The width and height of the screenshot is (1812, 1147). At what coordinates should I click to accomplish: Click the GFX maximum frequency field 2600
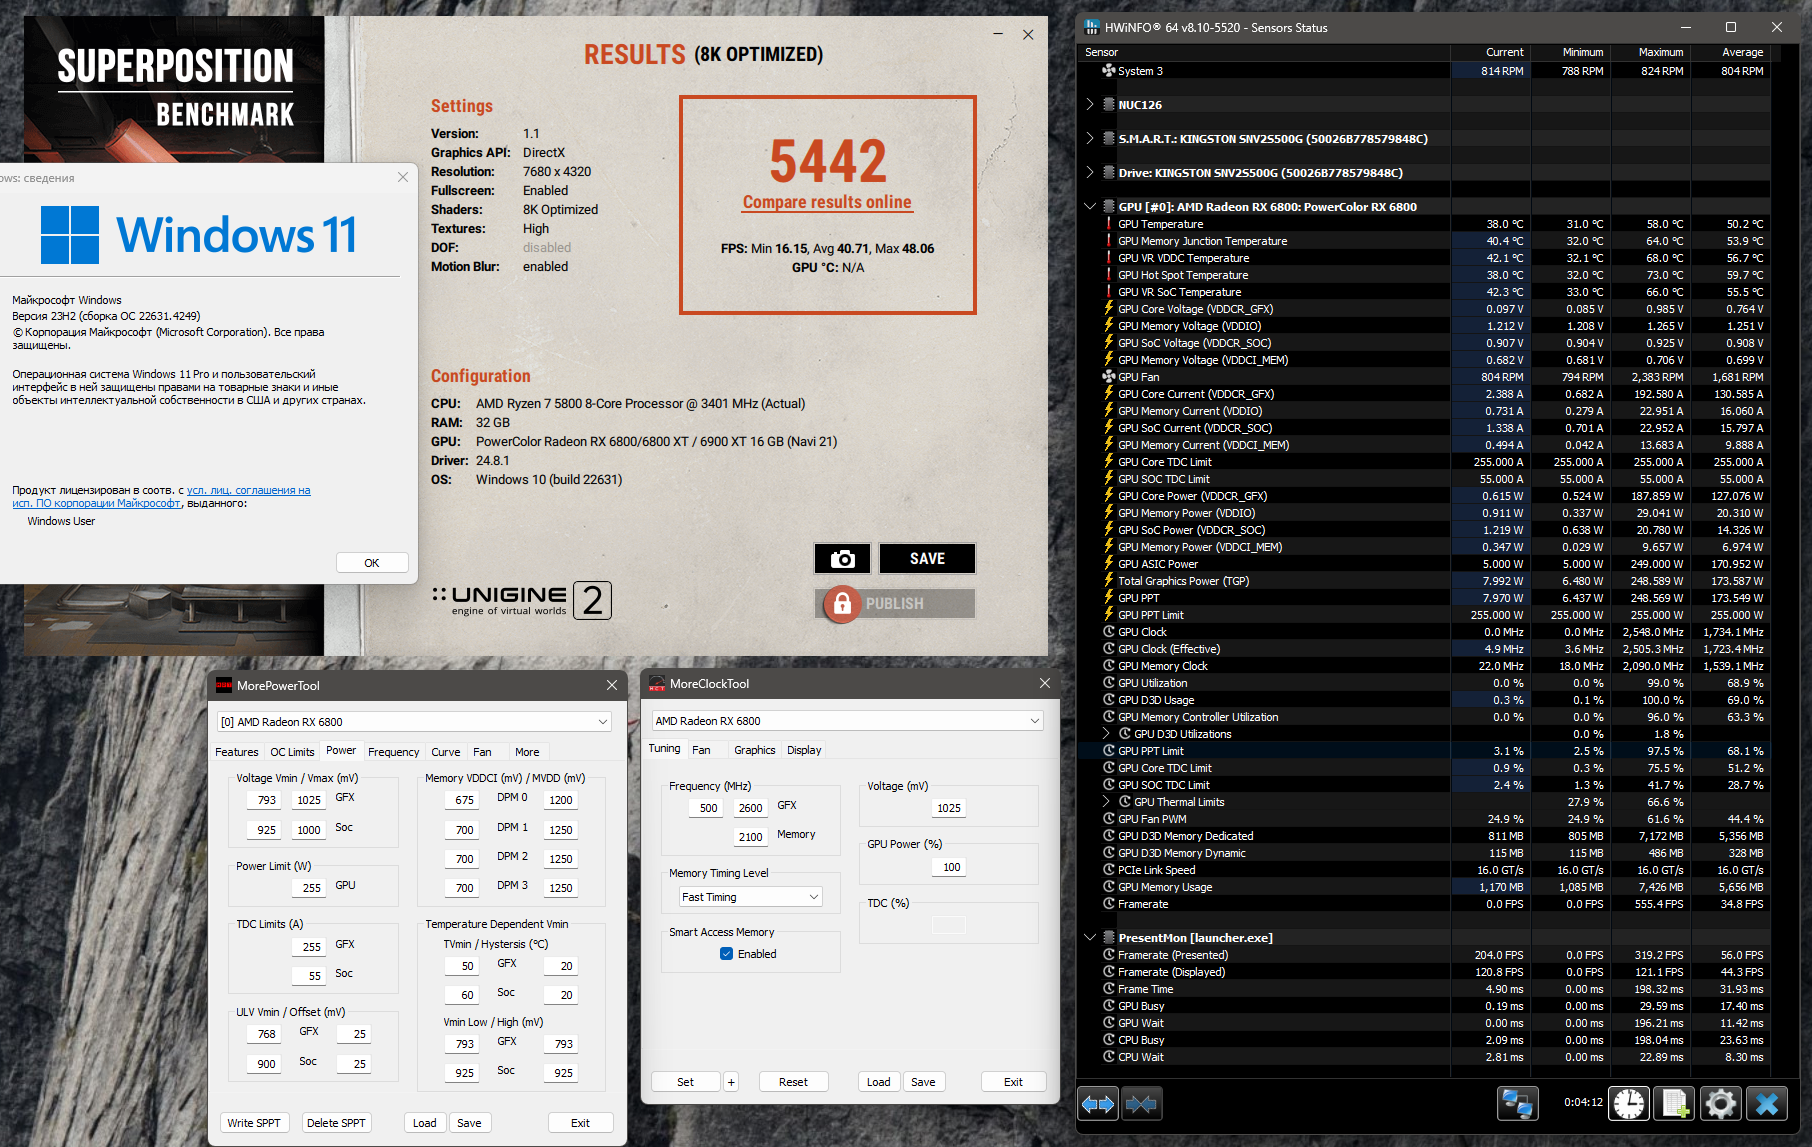751,808
